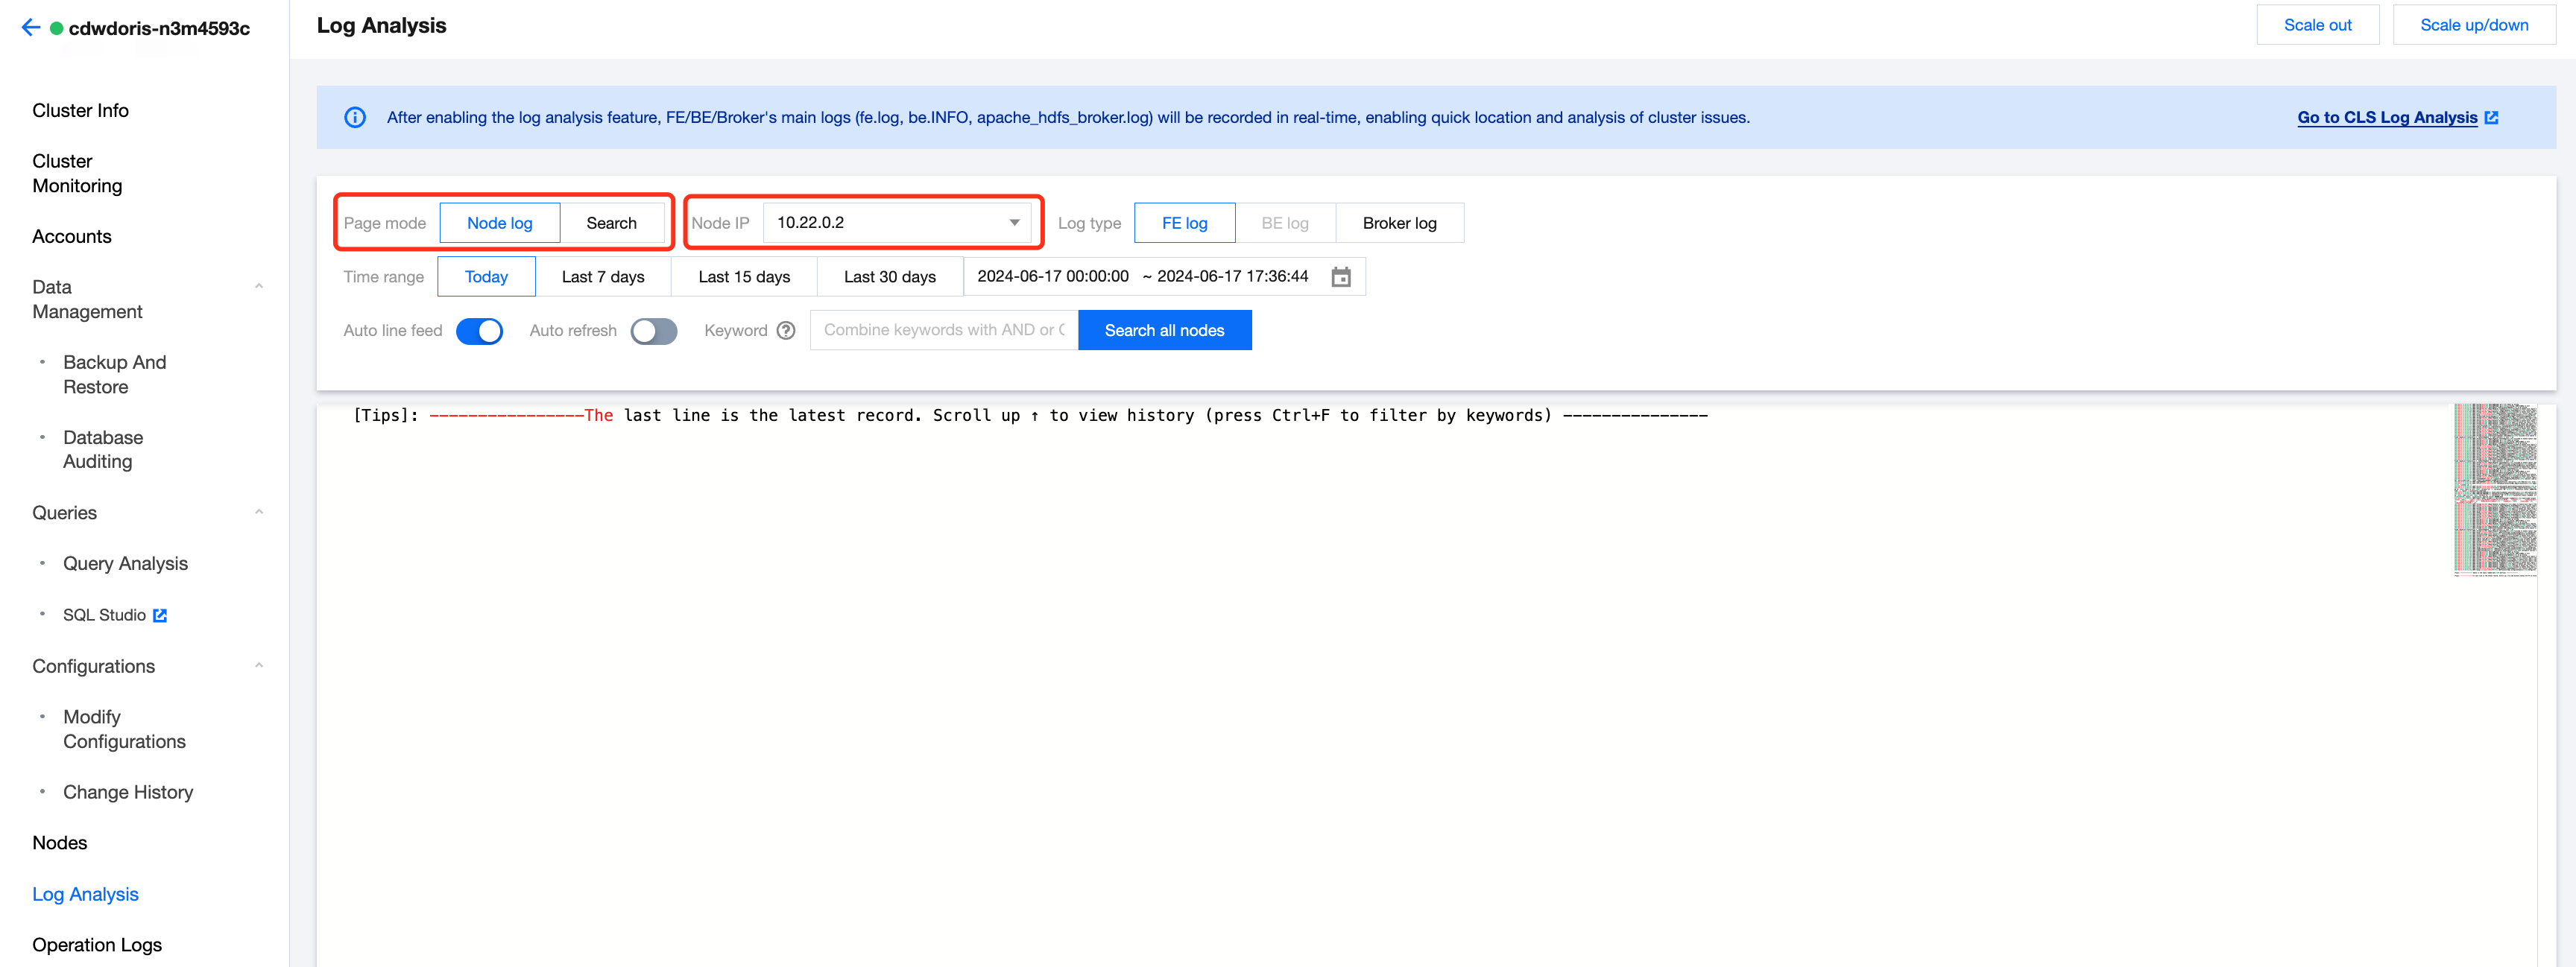Click the Keyword help question-mark icon
The image size is (2576, 967).
coord(786,330)
